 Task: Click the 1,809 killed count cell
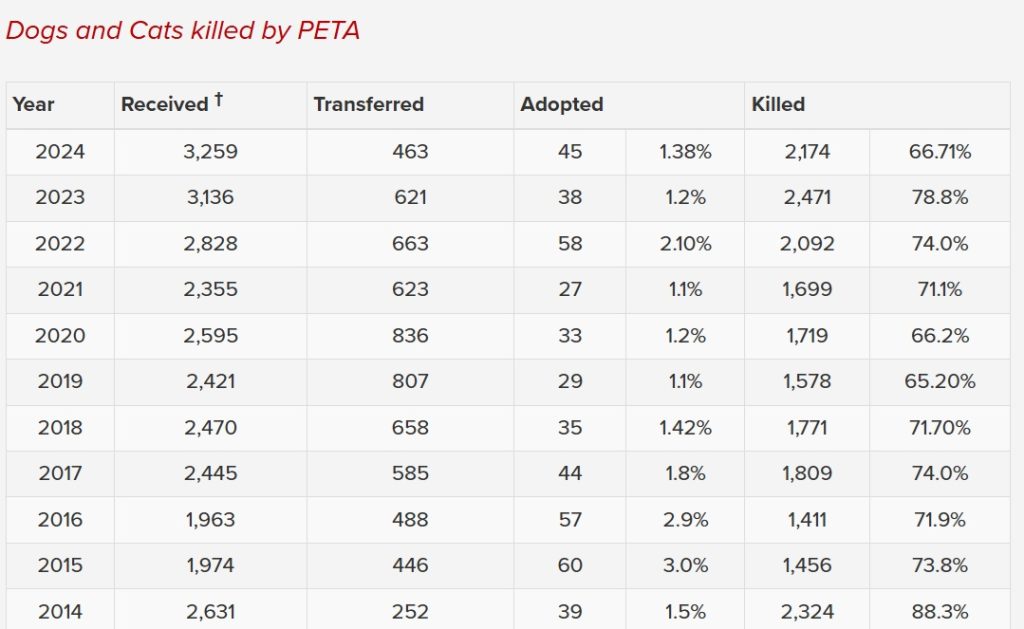point(805,474)
